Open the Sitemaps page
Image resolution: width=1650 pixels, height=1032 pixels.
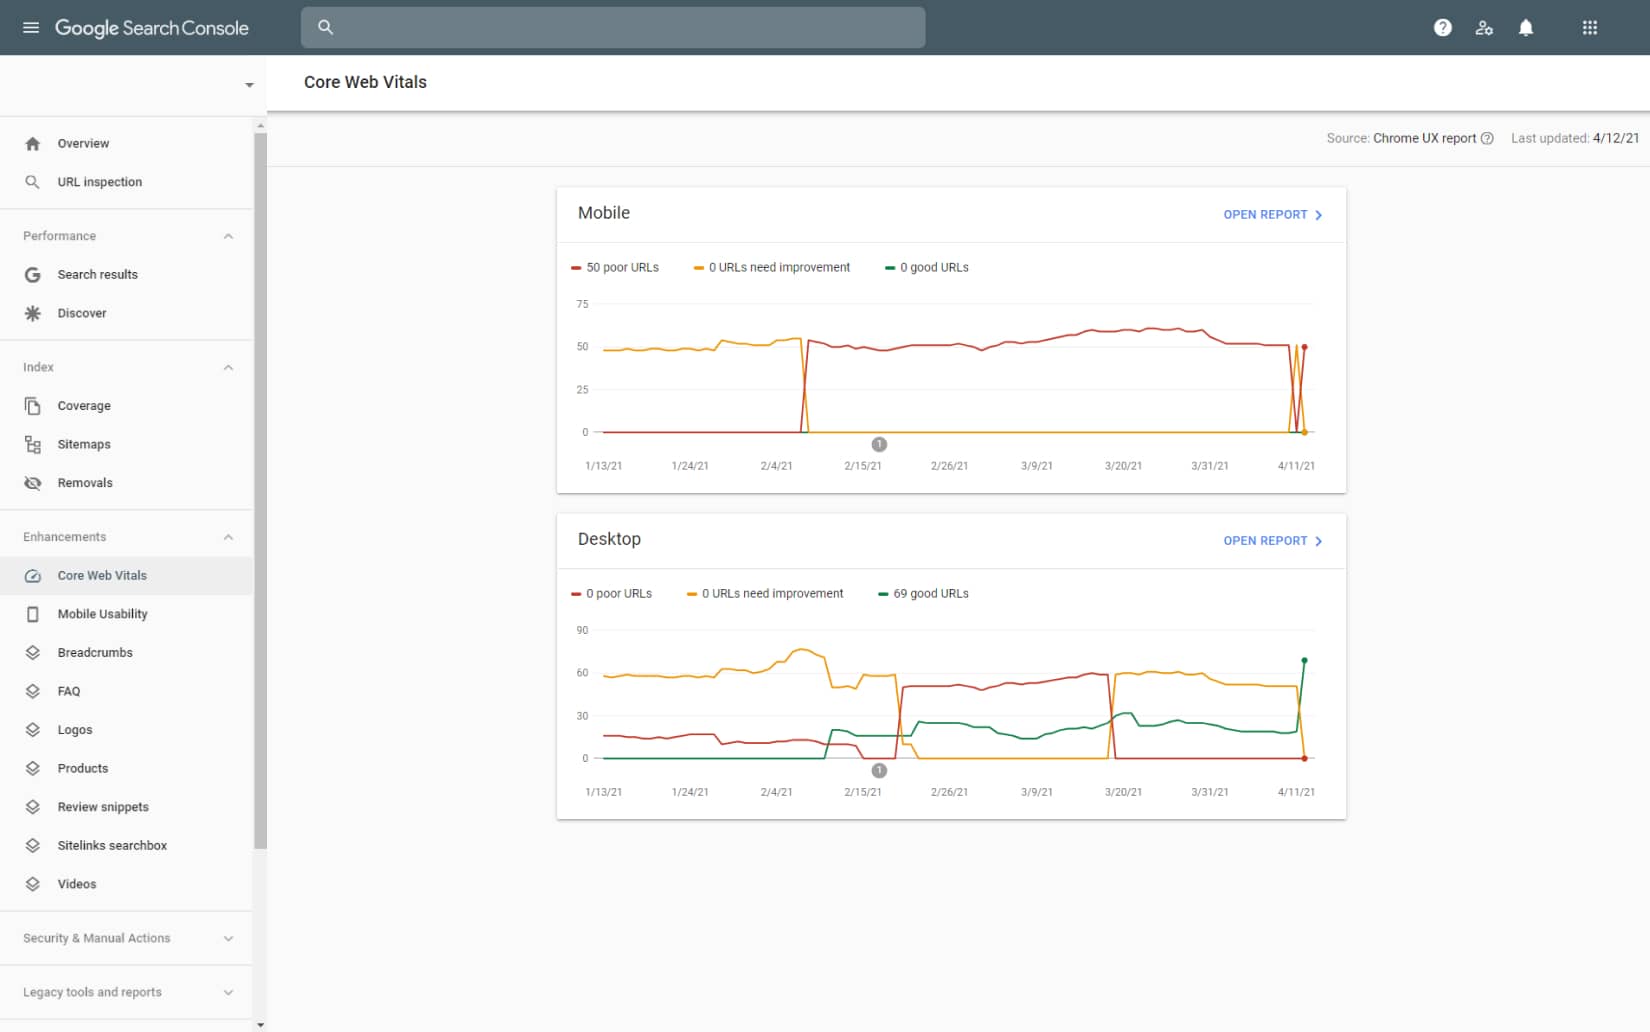(83, 444)
